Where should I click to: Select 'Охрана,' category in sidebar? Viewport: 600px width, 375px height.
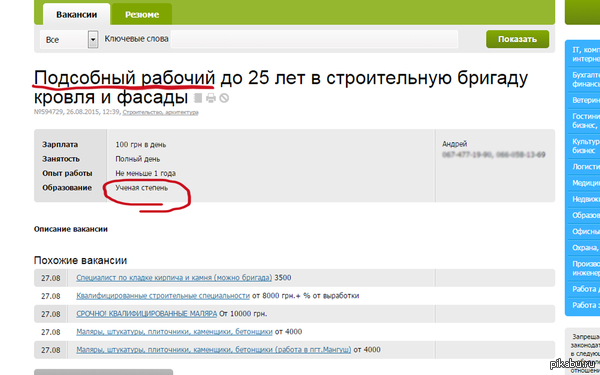click(585, 248)
